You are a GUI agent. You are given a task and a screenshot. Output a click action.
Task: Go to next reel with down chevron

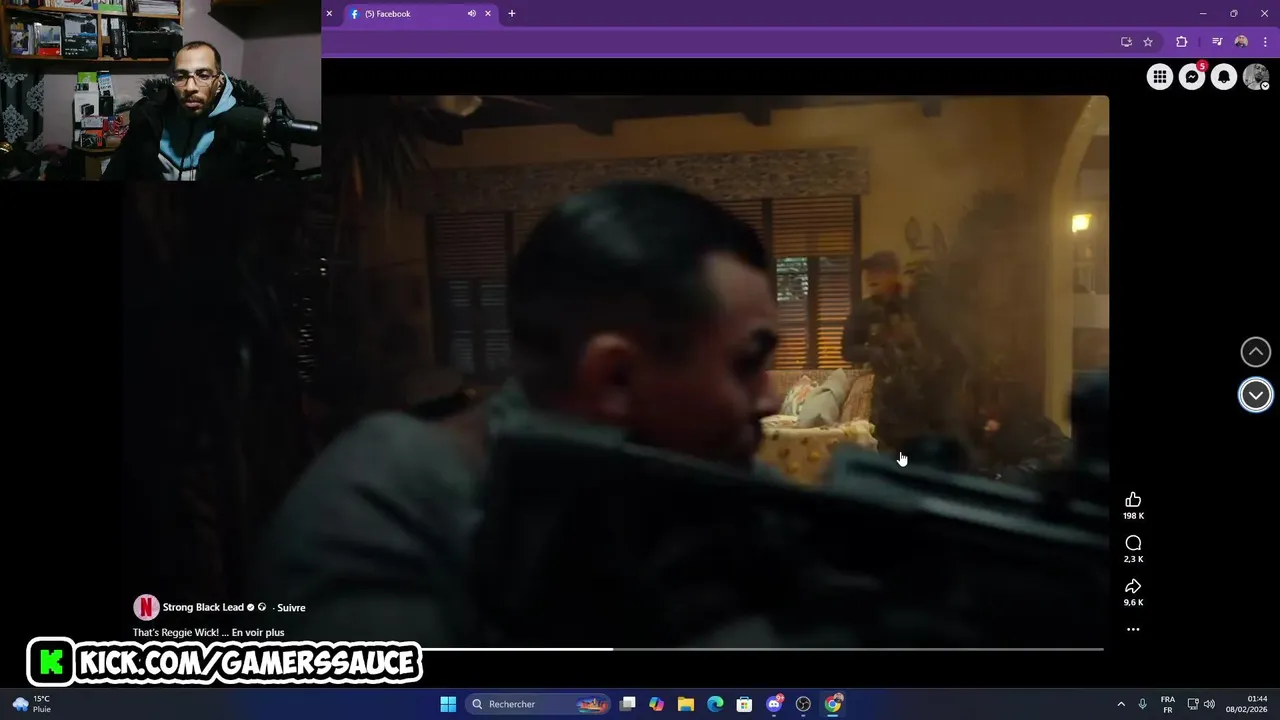click(1256, 395)
